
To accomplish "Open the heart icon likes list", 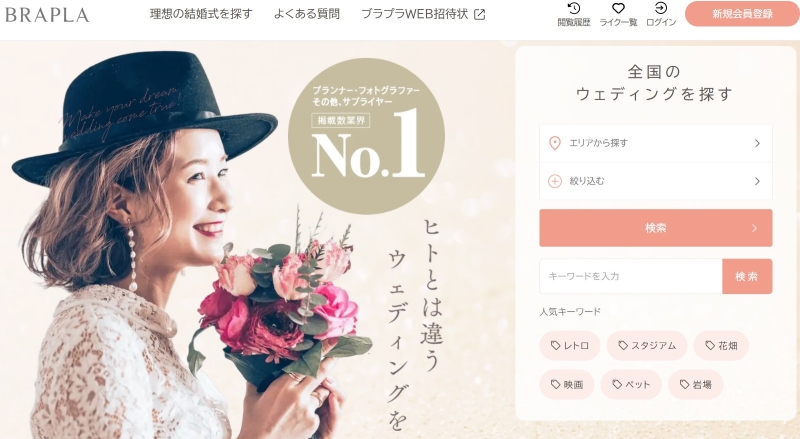I will (x=618, y=9).
